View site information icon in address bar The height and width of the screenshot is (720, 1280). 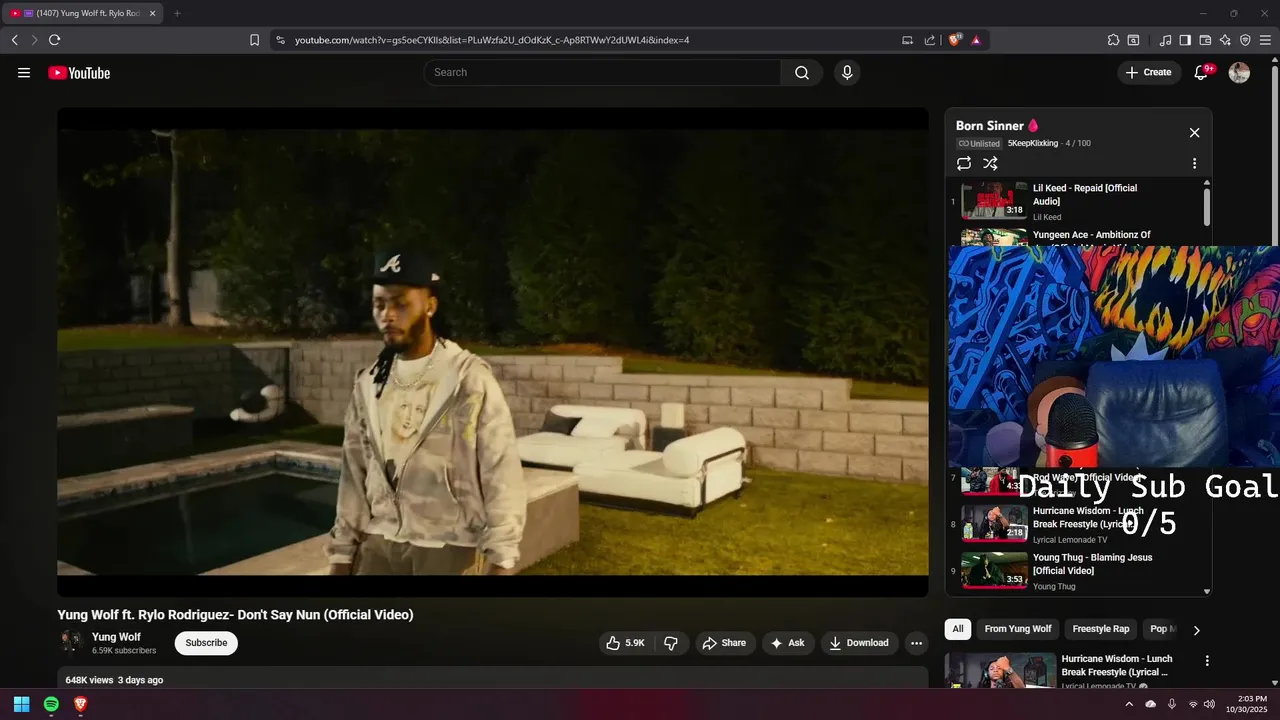[x=280, y=40]
